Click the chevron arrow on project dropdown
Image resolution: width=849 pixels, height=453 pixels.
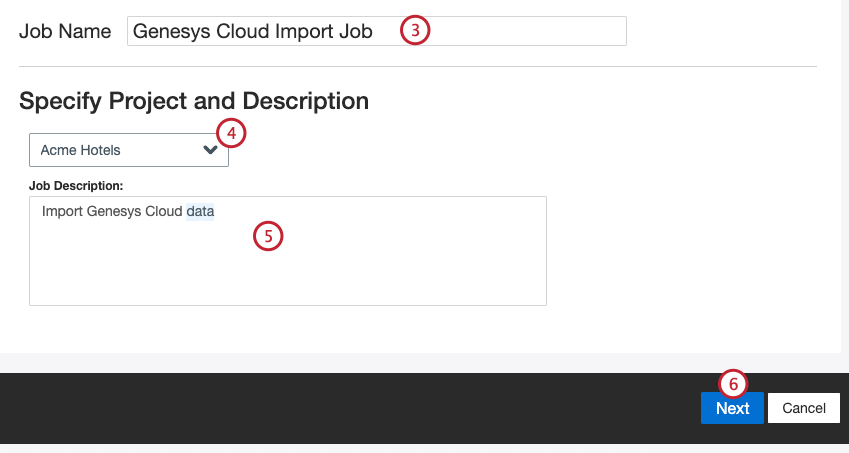pos(210,150)
